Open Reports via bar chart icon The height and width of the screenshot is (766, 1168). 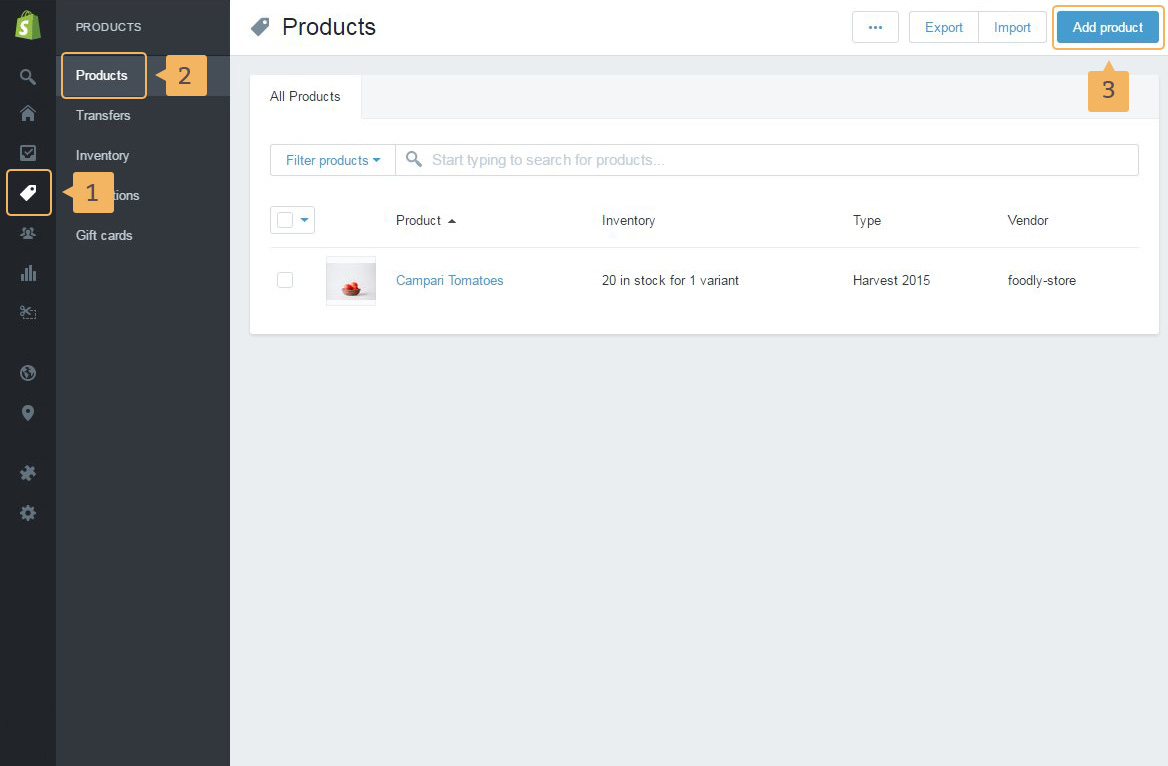pos(28,273)
